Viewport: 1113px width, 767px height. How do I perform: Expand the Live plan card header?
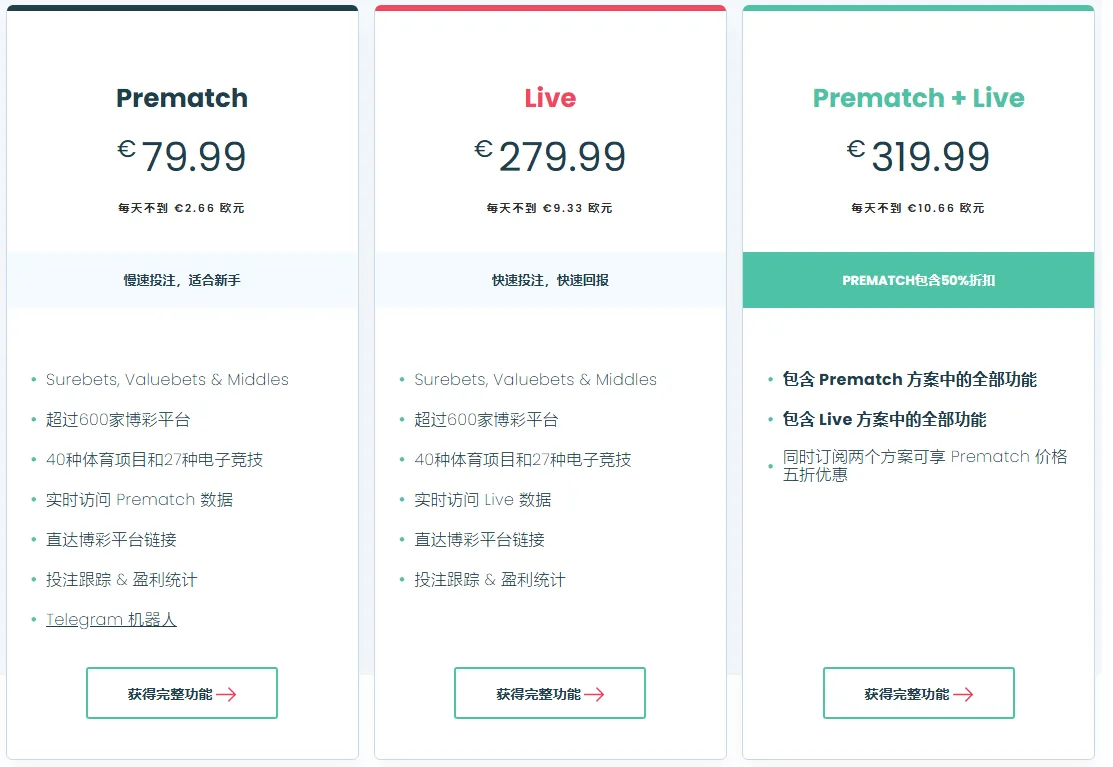tap(550, 98)
